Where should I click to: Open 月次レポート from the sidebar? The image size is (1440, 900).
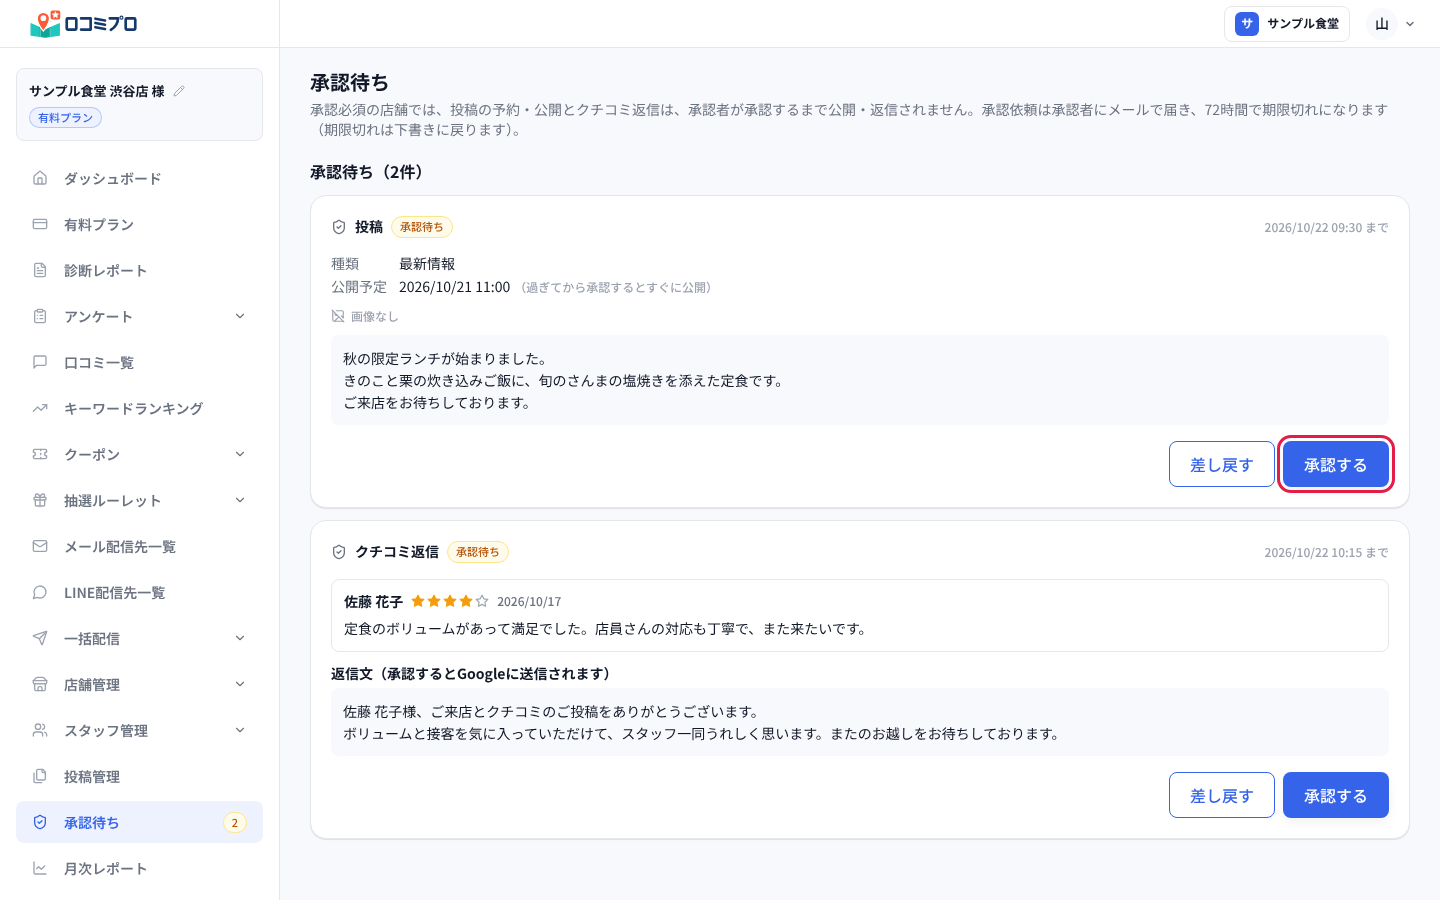(x=139, y=868)
